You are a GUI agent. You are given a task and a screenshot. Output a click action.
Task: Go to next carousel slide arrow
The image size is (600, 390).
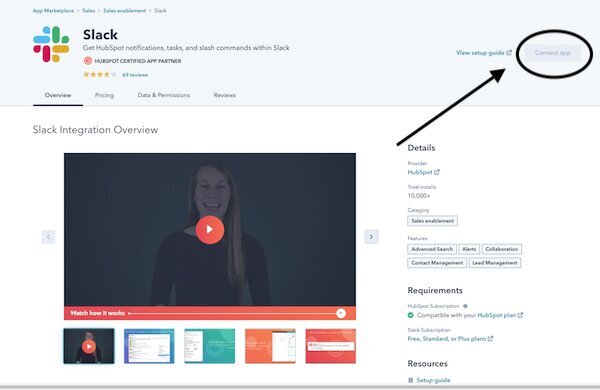(x=371, y=237)
